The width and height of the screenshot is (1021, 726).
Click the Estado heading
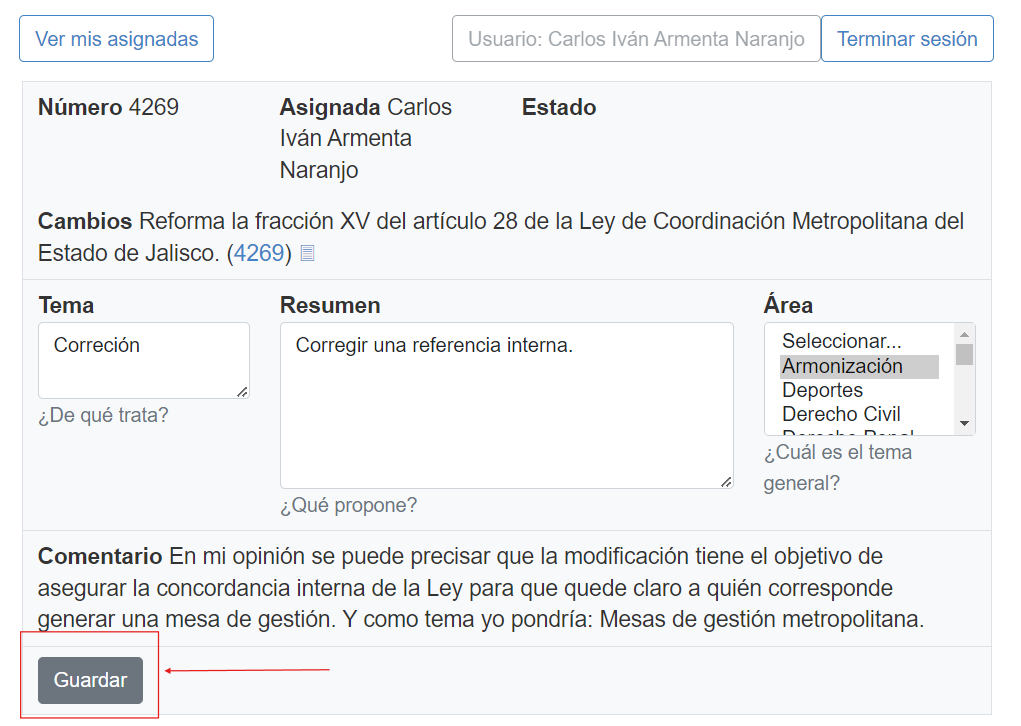click(x=559, y=107)
